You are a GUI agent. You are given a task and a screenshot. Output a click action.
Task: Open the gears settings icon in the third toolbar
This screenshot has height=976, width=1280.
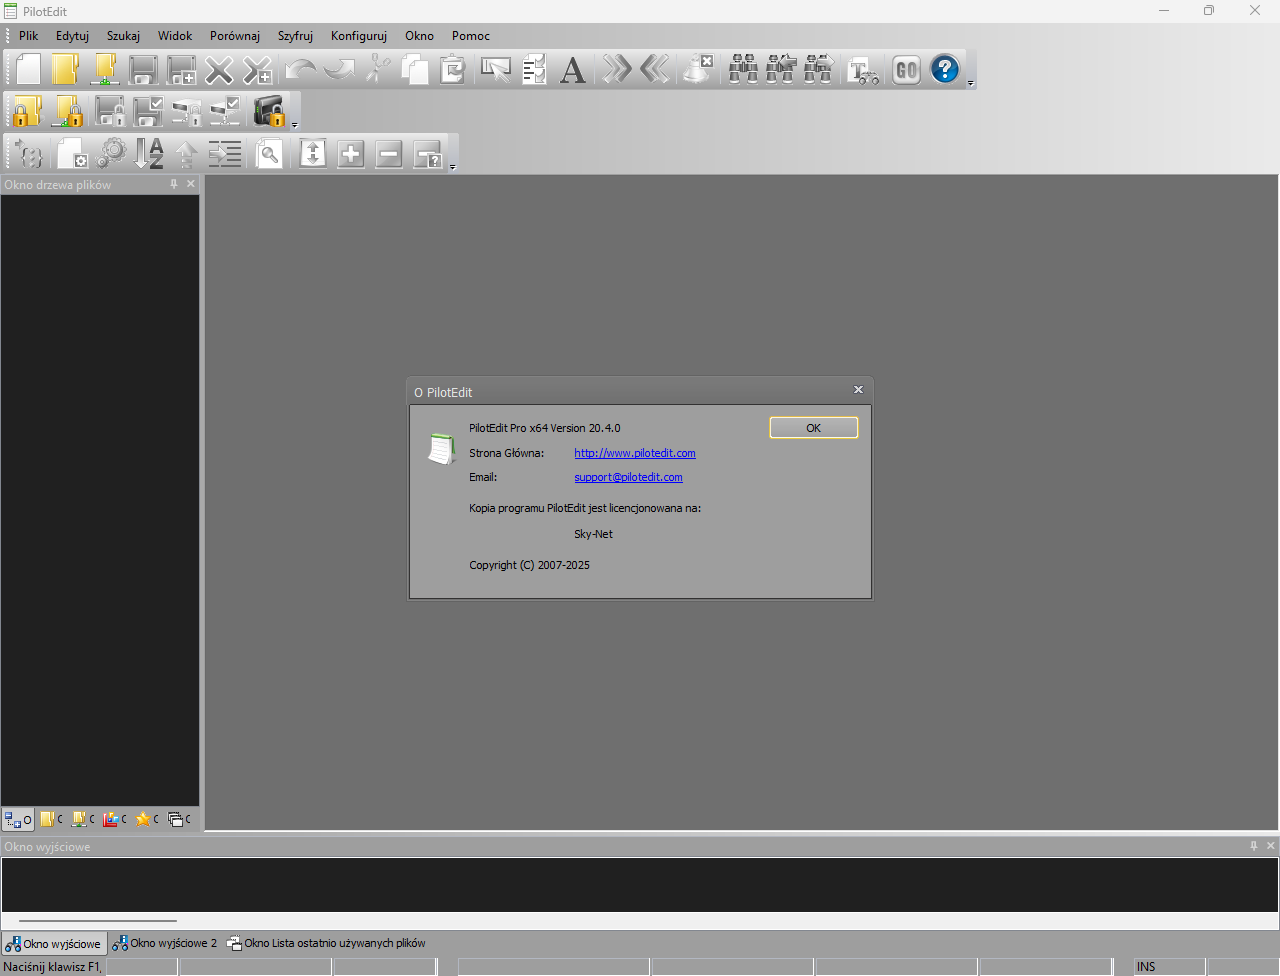tap(111, 153)
